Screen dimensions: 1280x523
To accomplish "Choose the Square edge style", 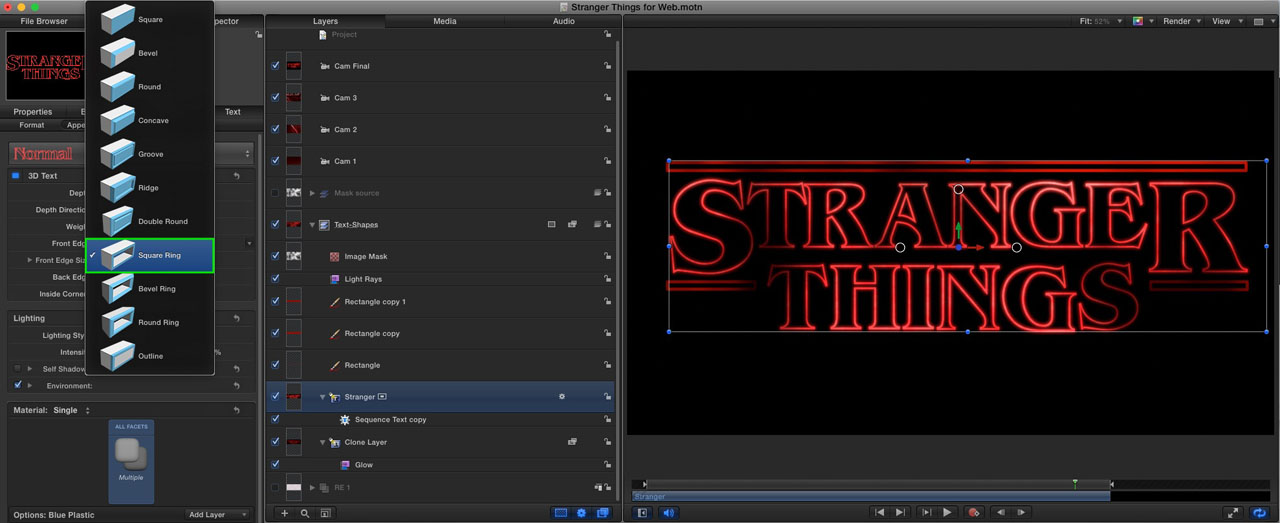I will coord(149,19).
